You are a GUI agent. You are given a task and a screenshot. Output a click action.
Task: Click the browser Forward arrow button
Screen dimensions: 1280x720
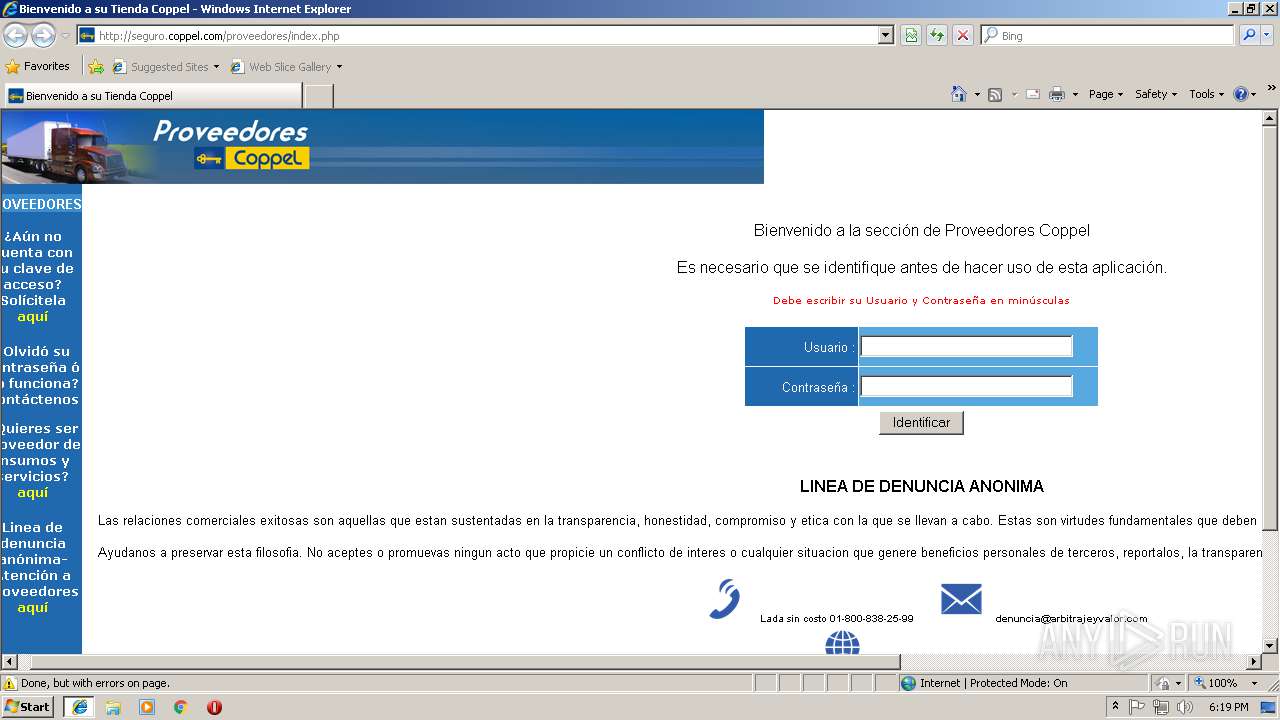[43, 35]
